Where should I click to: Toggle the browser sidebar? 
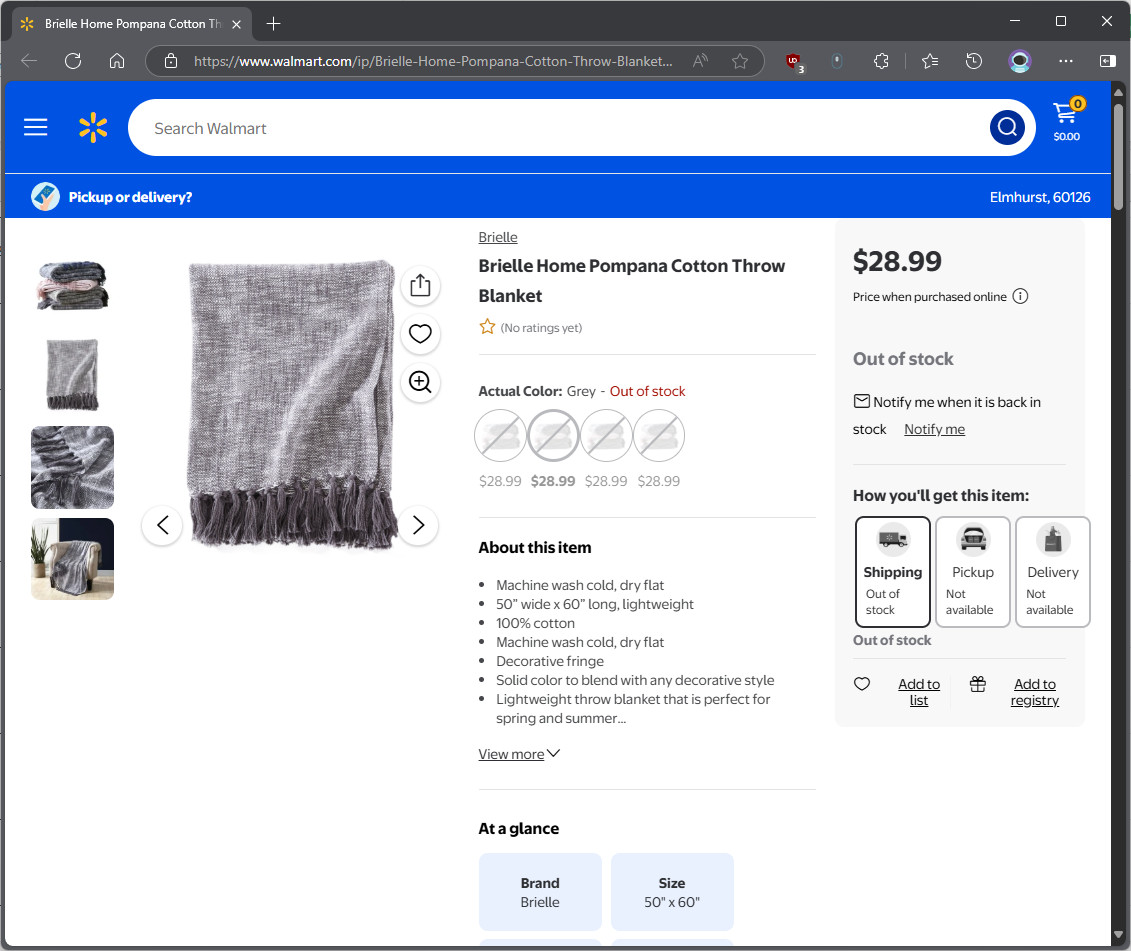(x=1107, y=61)
